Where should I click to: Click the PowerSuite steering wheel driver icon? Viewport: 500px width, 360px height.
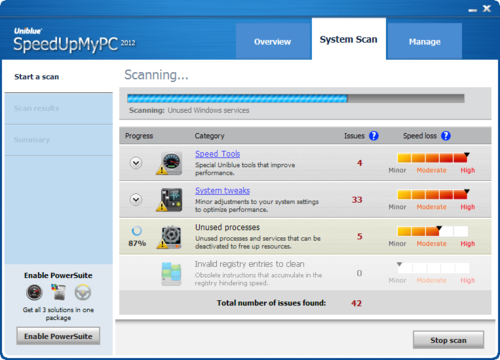[83, 292]
